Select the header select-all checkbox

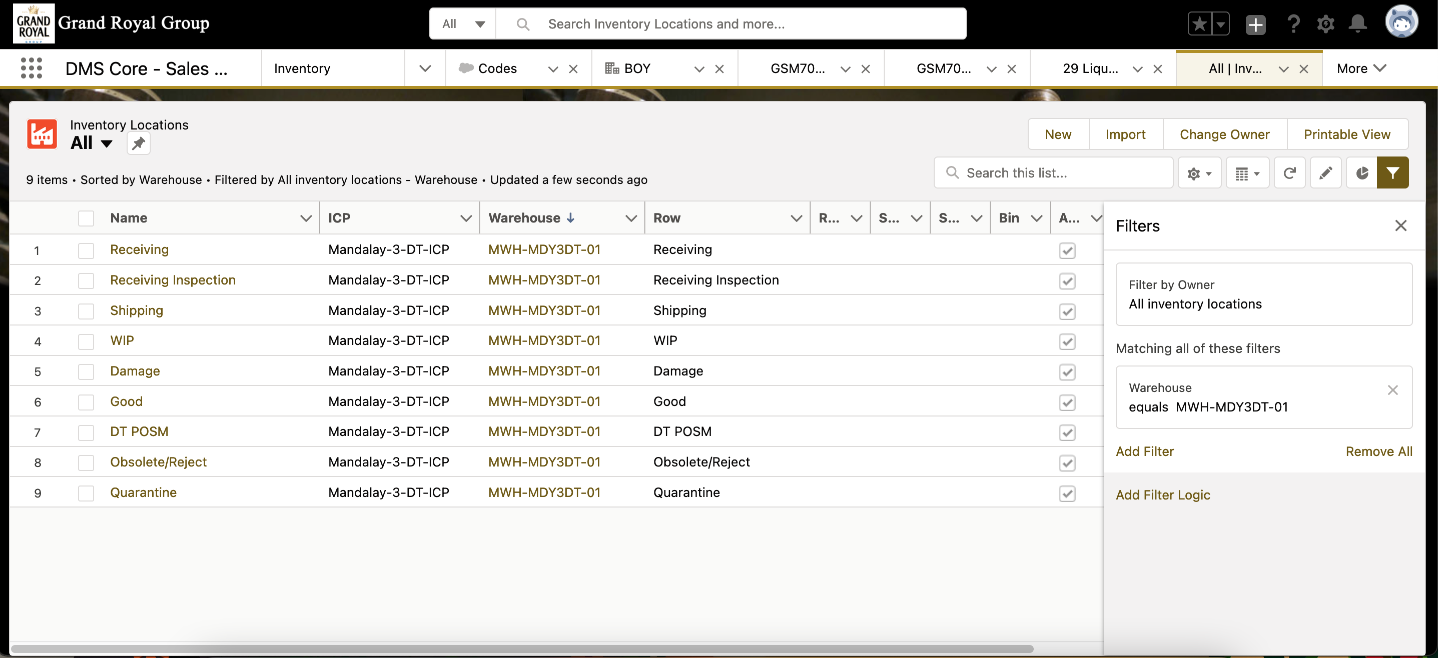tap(86, 218)
